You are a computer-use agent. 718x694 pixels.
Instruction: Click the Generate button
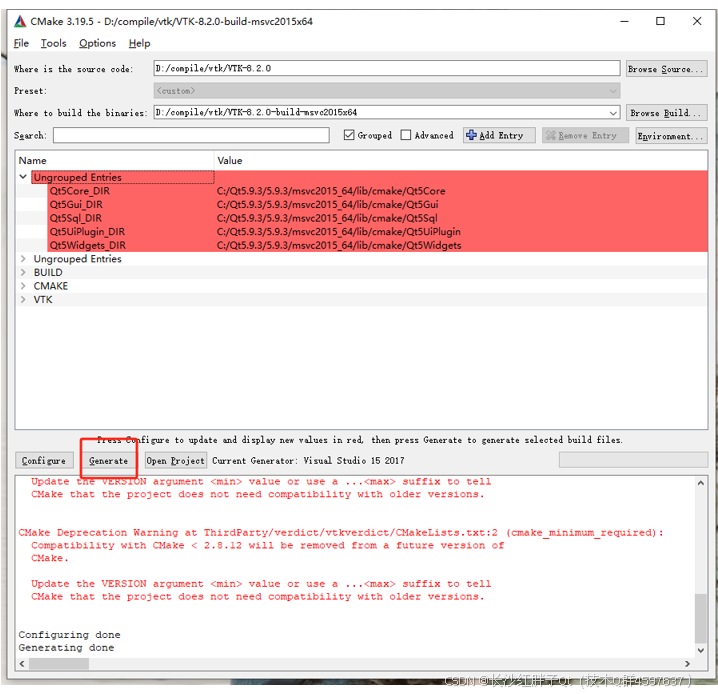coord(109,461)
